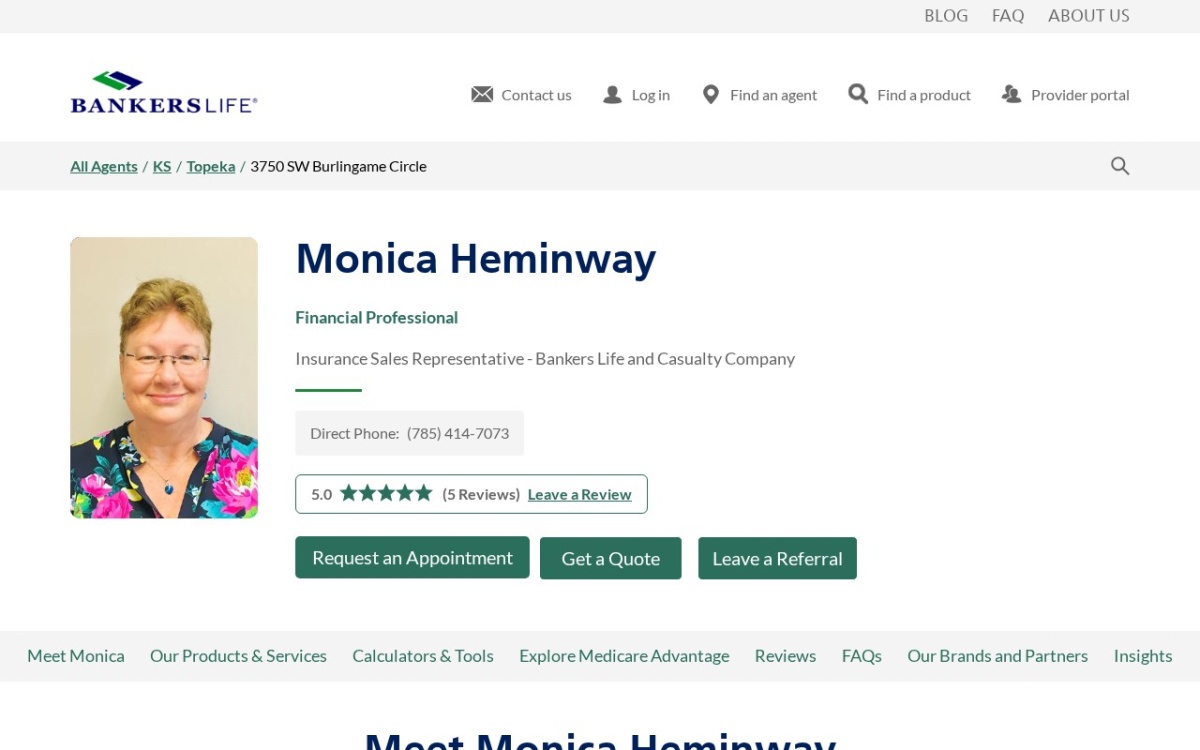Click the 5.0 rating score text
Screen dimensions: 1200x750
[x=321, y=494]
